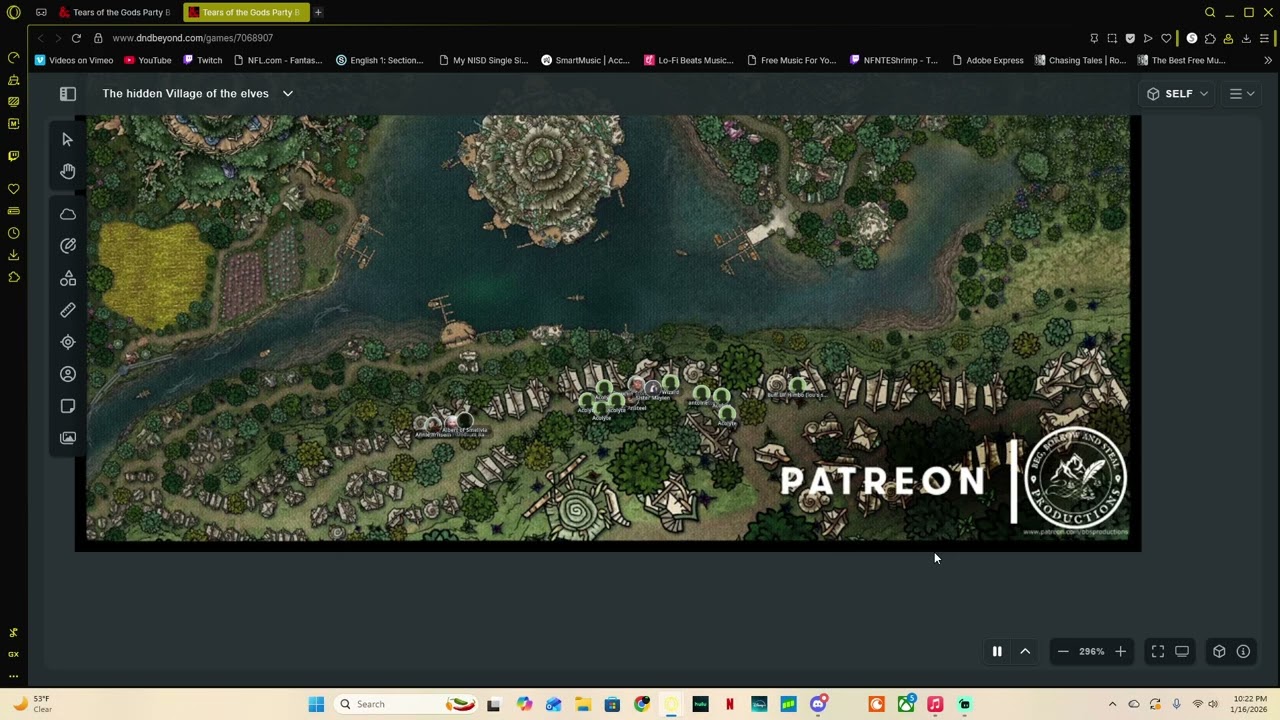Enter fullscreen map view
Screen dimensions: 1280x720
click(x=1158, y=651)
